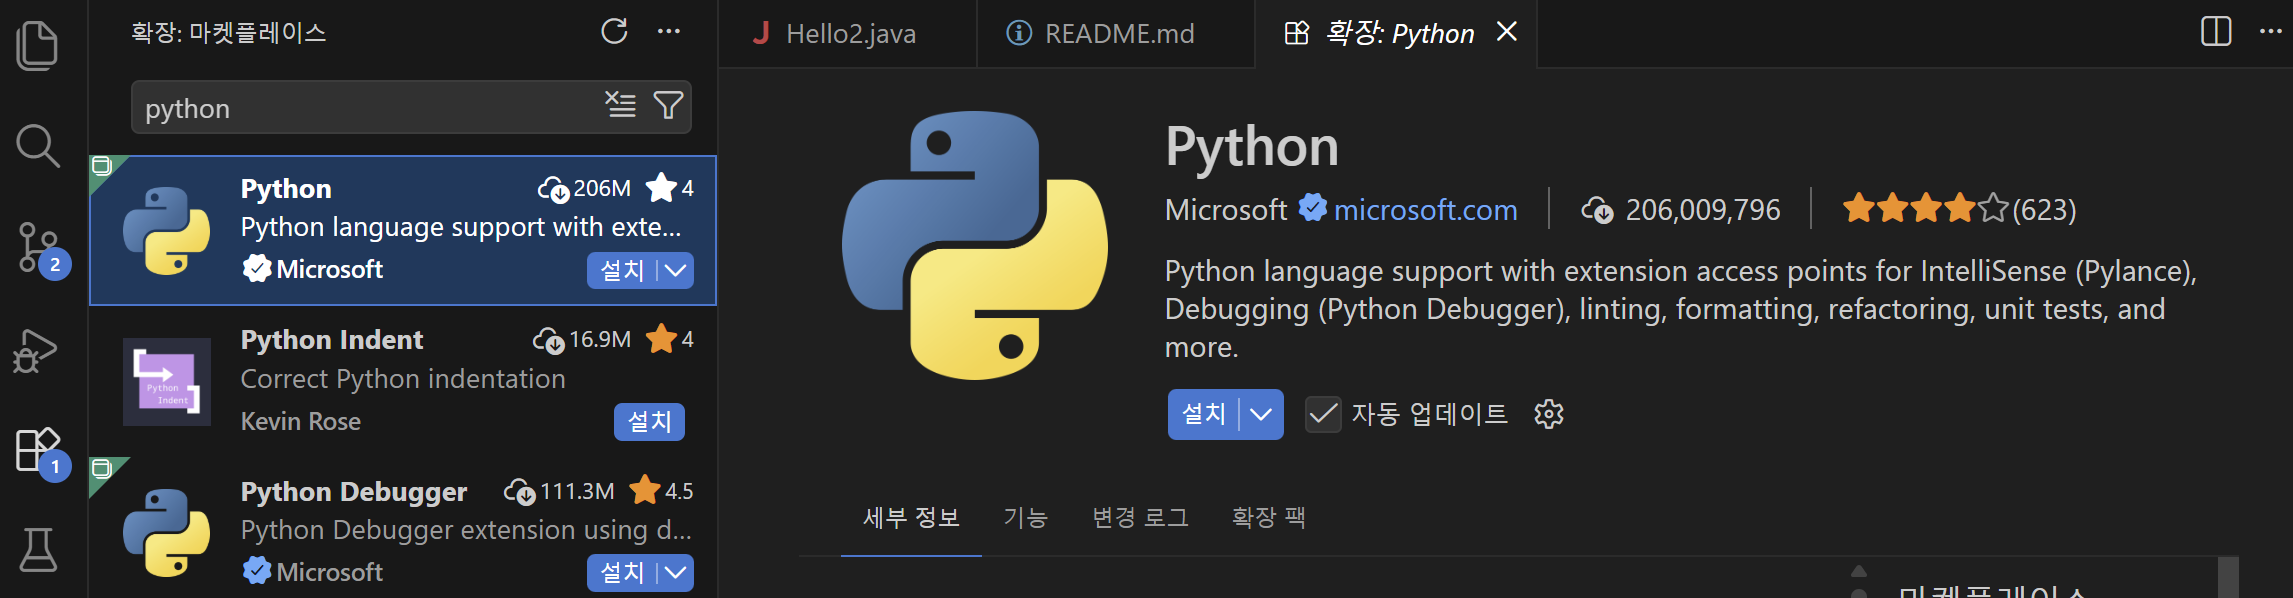2293x598 pixels.
Task: Select the Python extension title in list
Action: 286,188
